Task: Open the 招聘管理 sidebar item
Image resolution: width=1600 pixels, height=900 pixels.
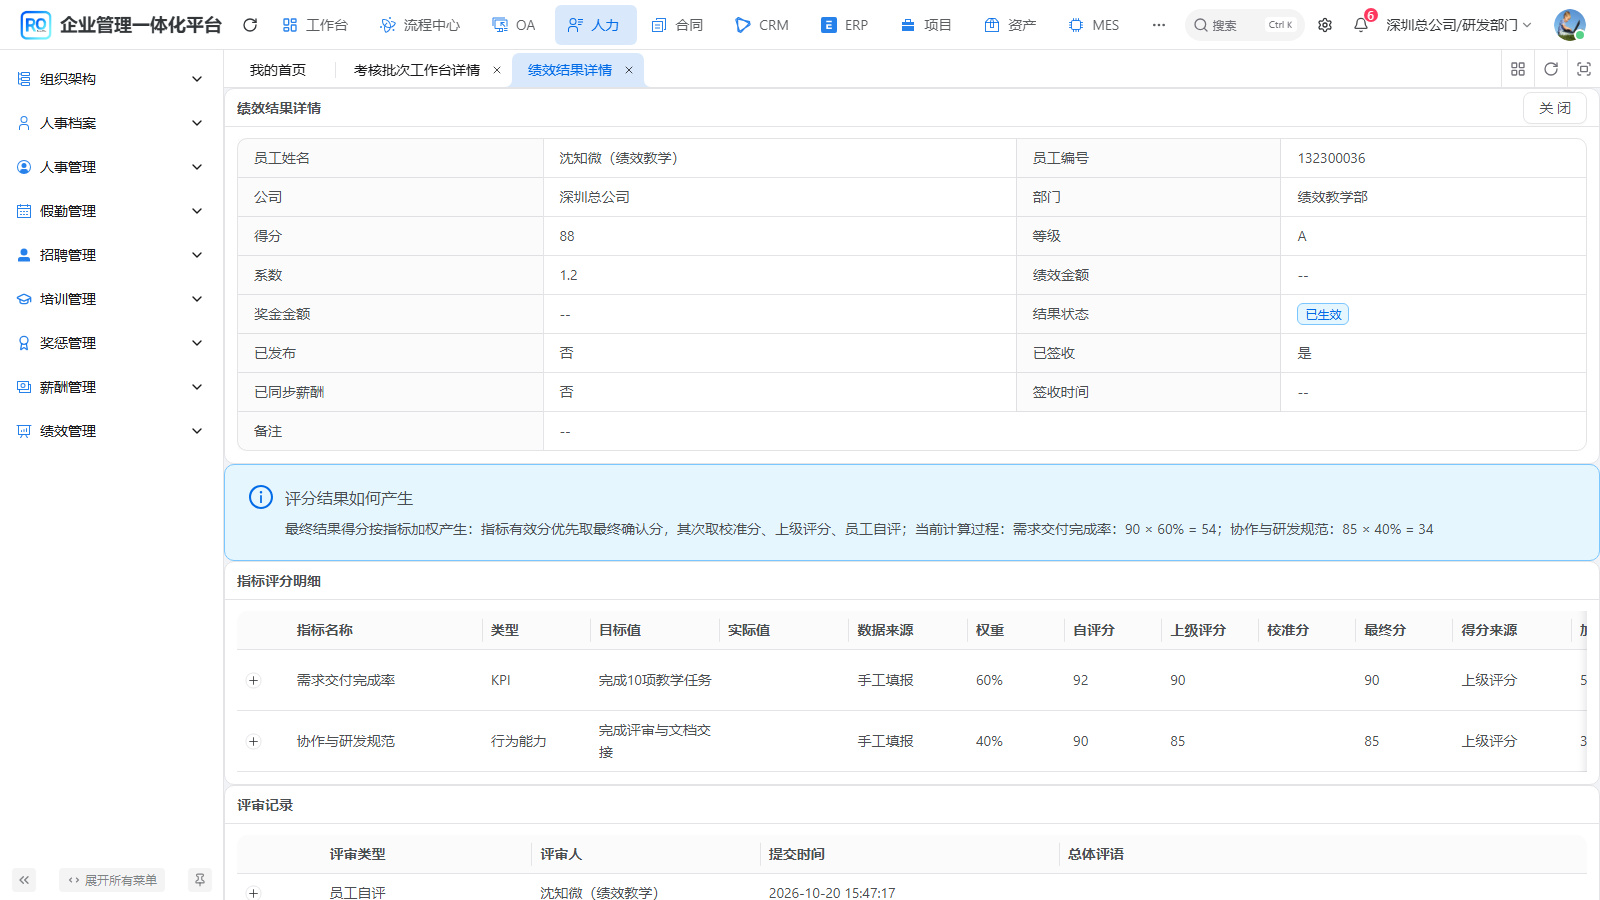Action: 111,255
